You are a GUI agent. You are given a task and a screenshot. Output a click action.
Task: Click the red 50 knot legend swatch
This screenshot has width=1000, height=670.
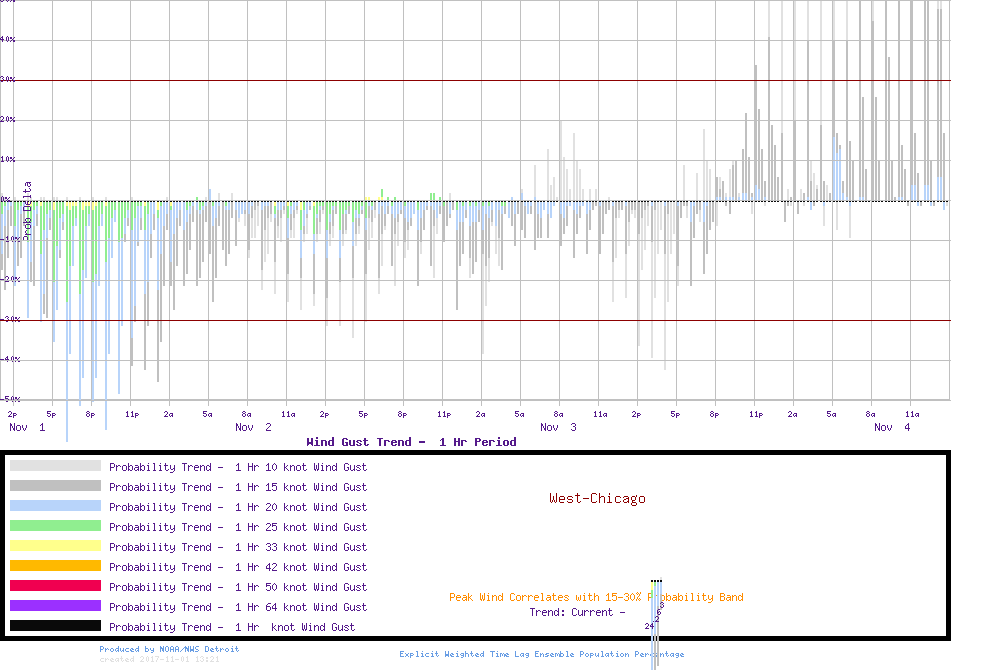pos(55,586)
